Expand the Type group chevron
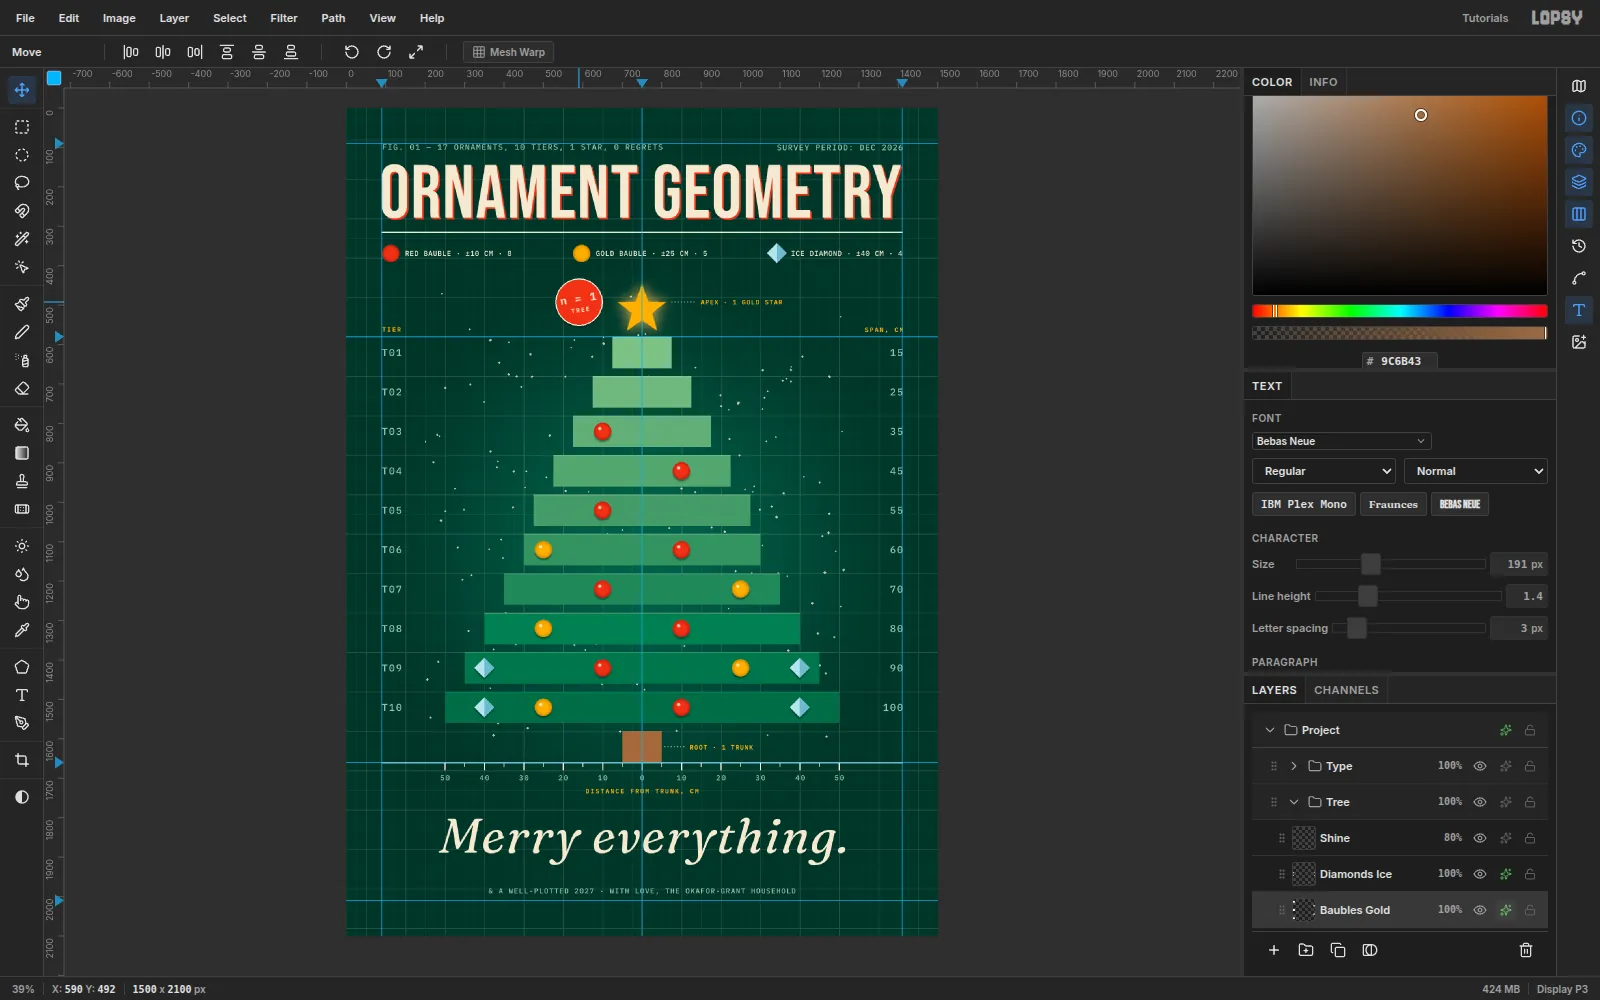Image resolution: width=1600 pixels, height=1000 pixels. pyautogui.click(x=1294, y=766)
